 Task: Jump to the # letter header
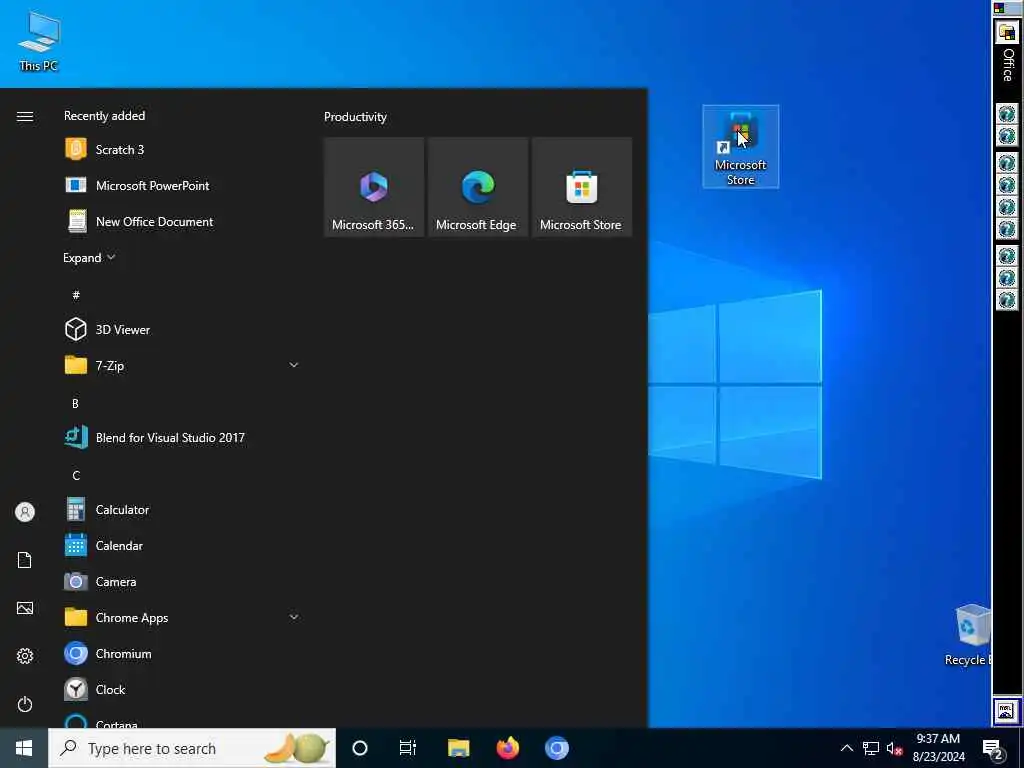76,295
